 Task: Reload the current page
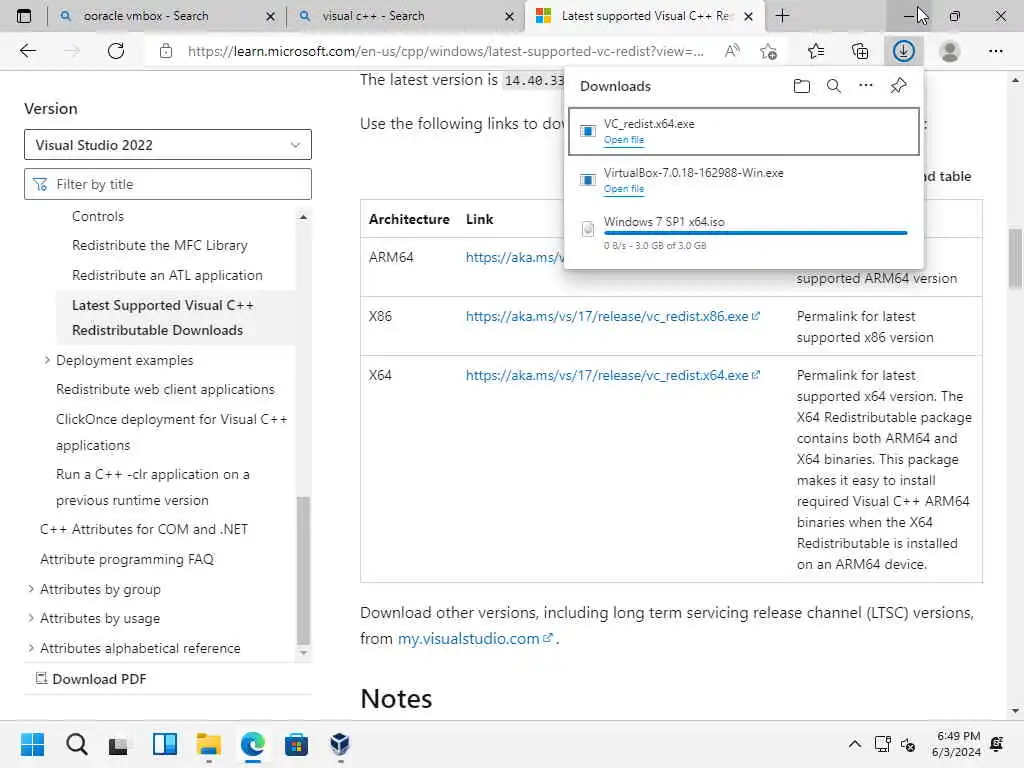116,51
